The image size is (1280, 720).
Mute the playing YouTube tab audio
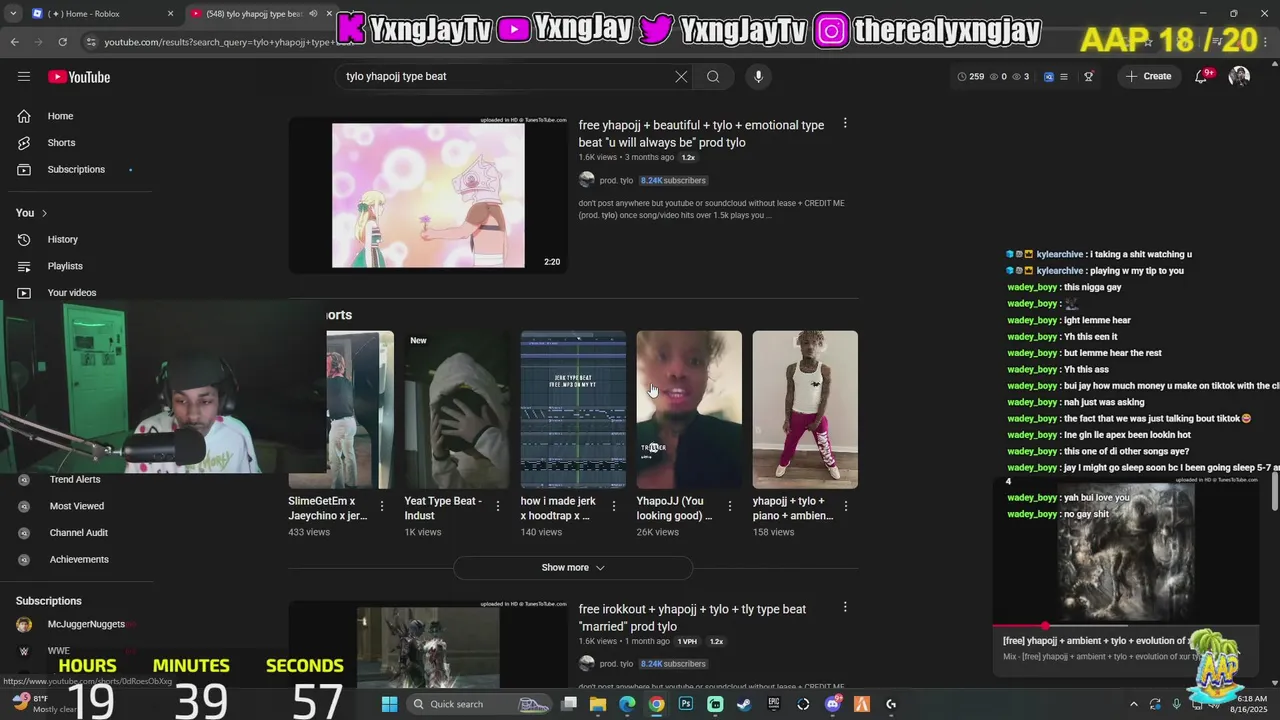[313, 14]
